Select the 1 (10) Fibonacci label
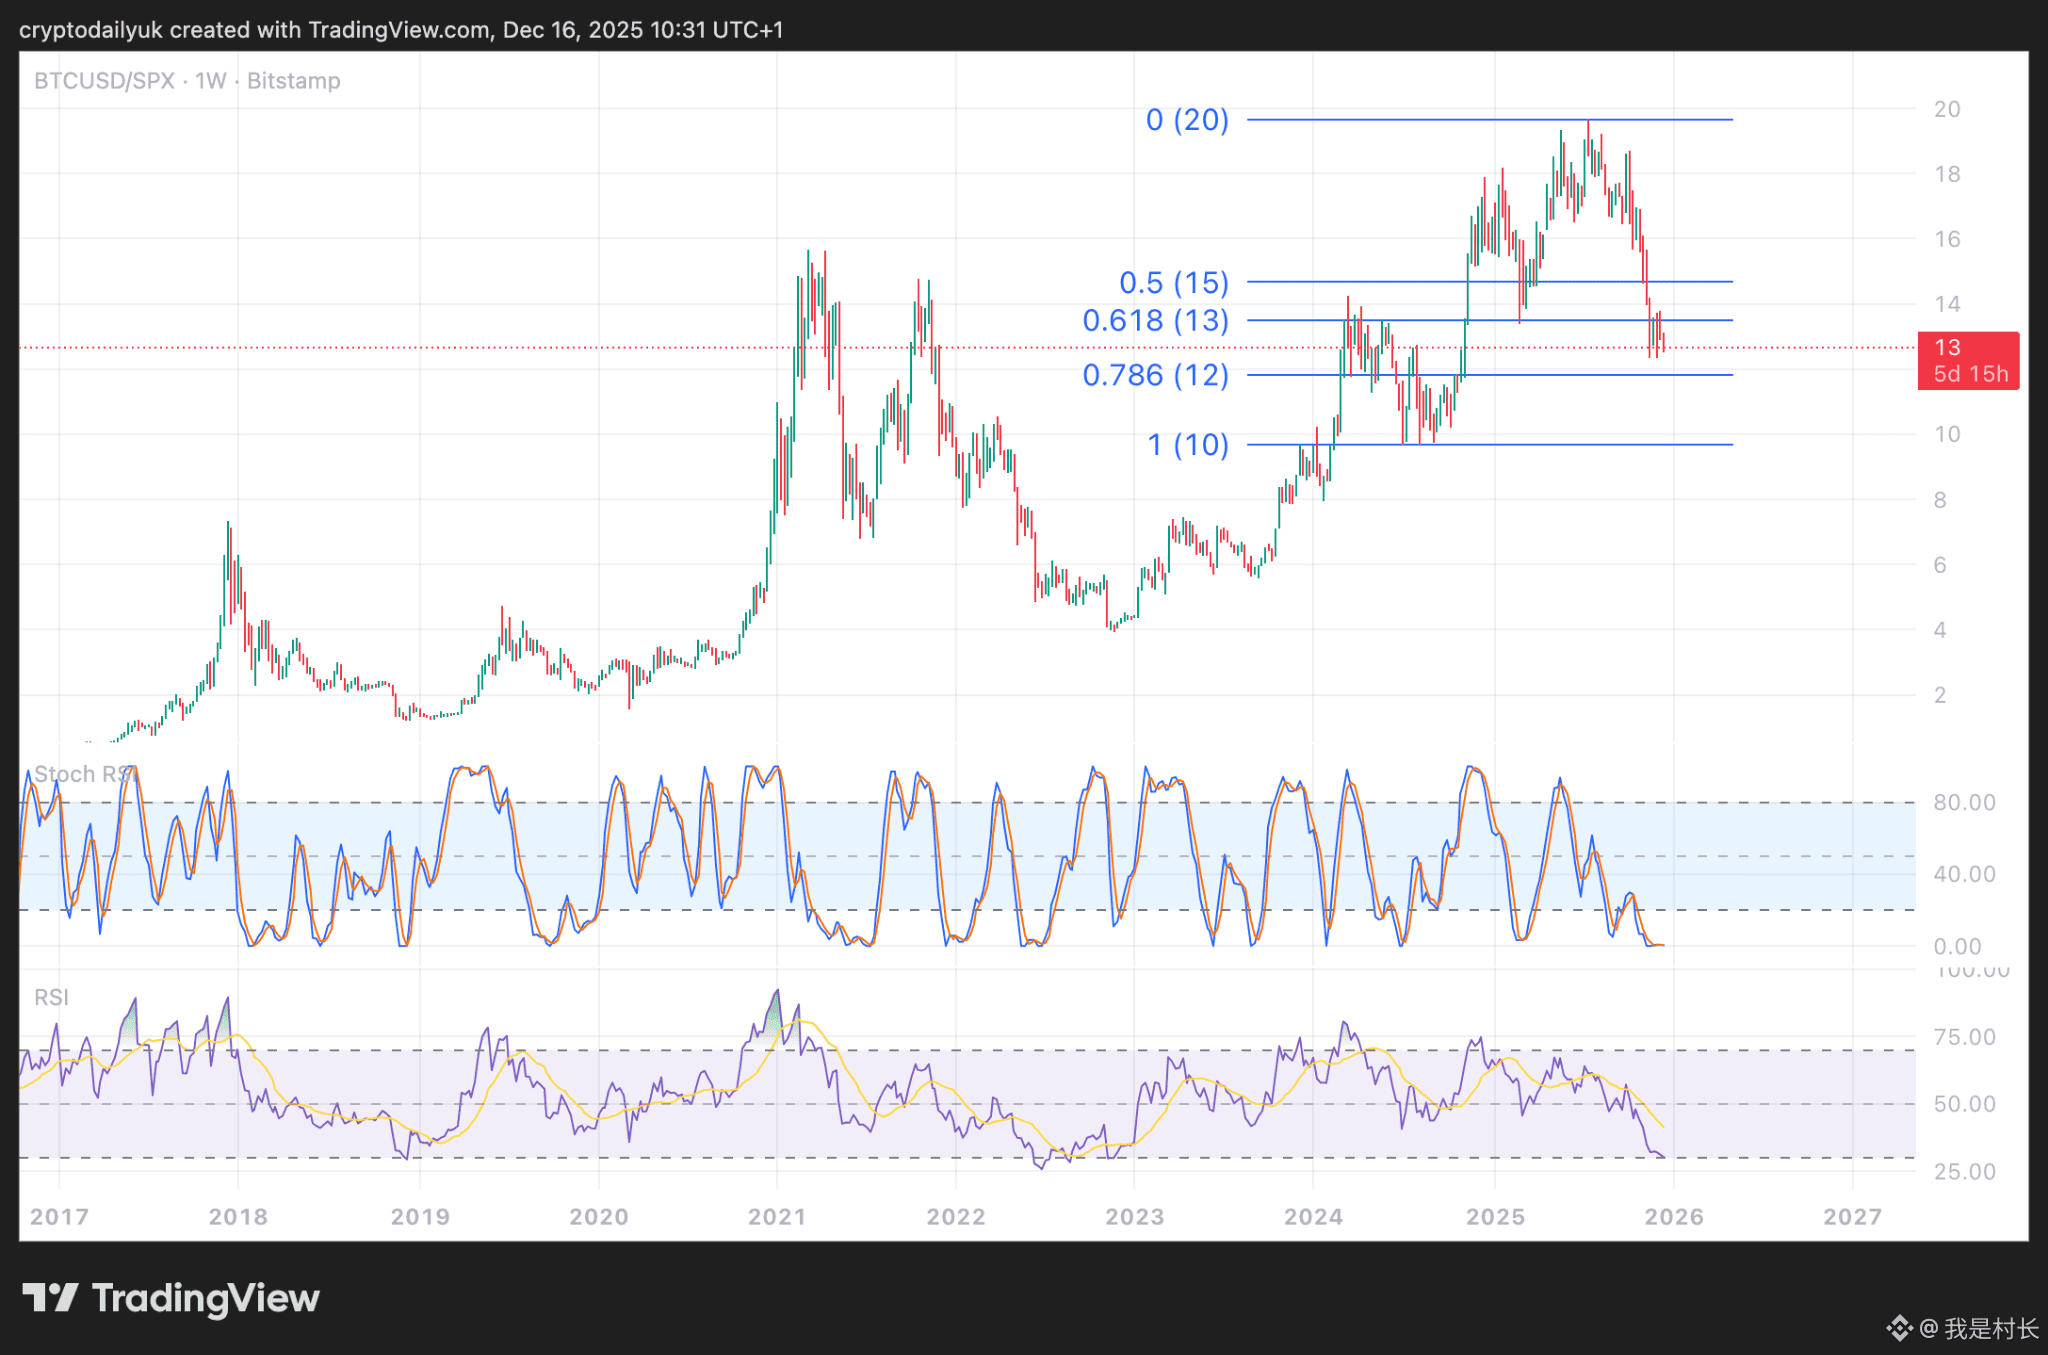Viewport: 2048px width, 1355px height. [x=1187, y=445]
